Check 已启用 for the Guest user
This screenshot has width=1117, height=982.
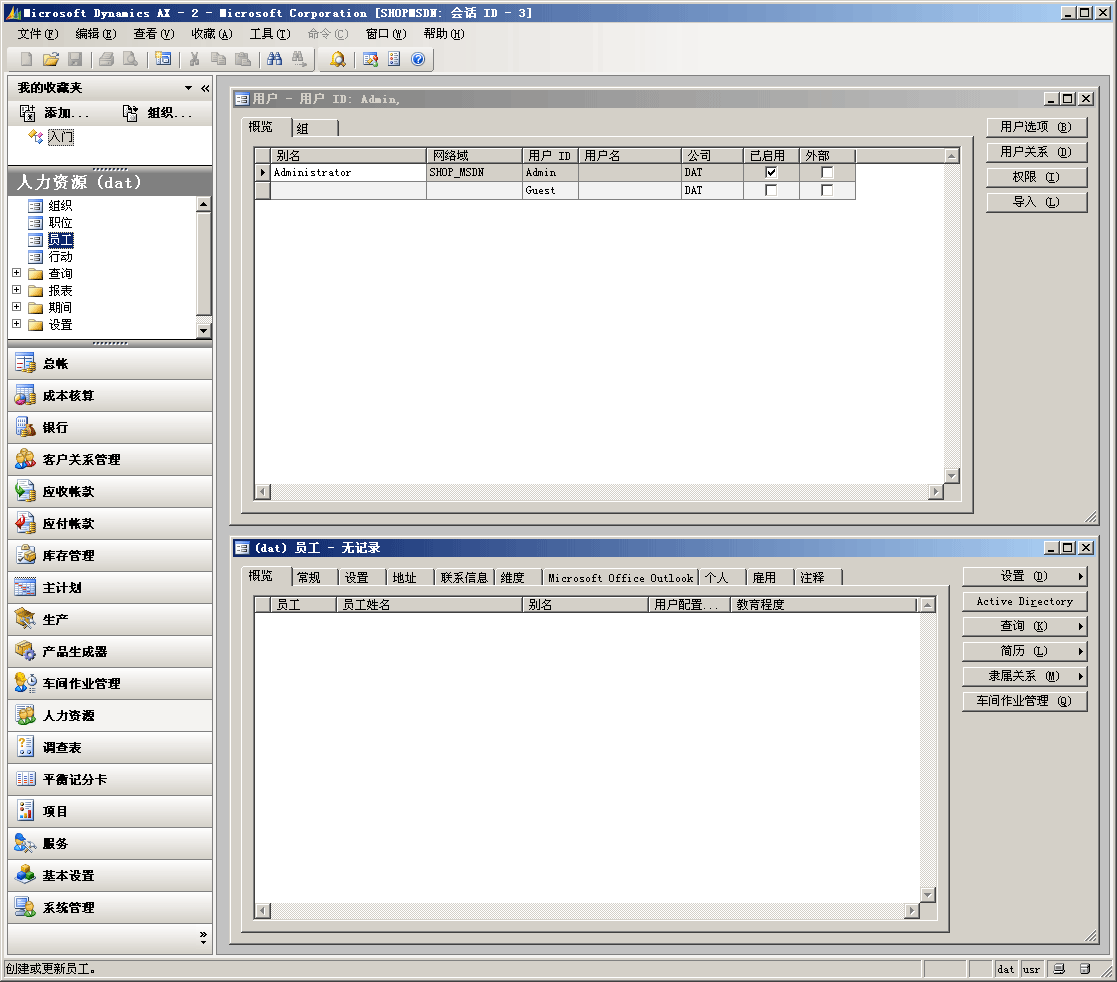[771, 190]
